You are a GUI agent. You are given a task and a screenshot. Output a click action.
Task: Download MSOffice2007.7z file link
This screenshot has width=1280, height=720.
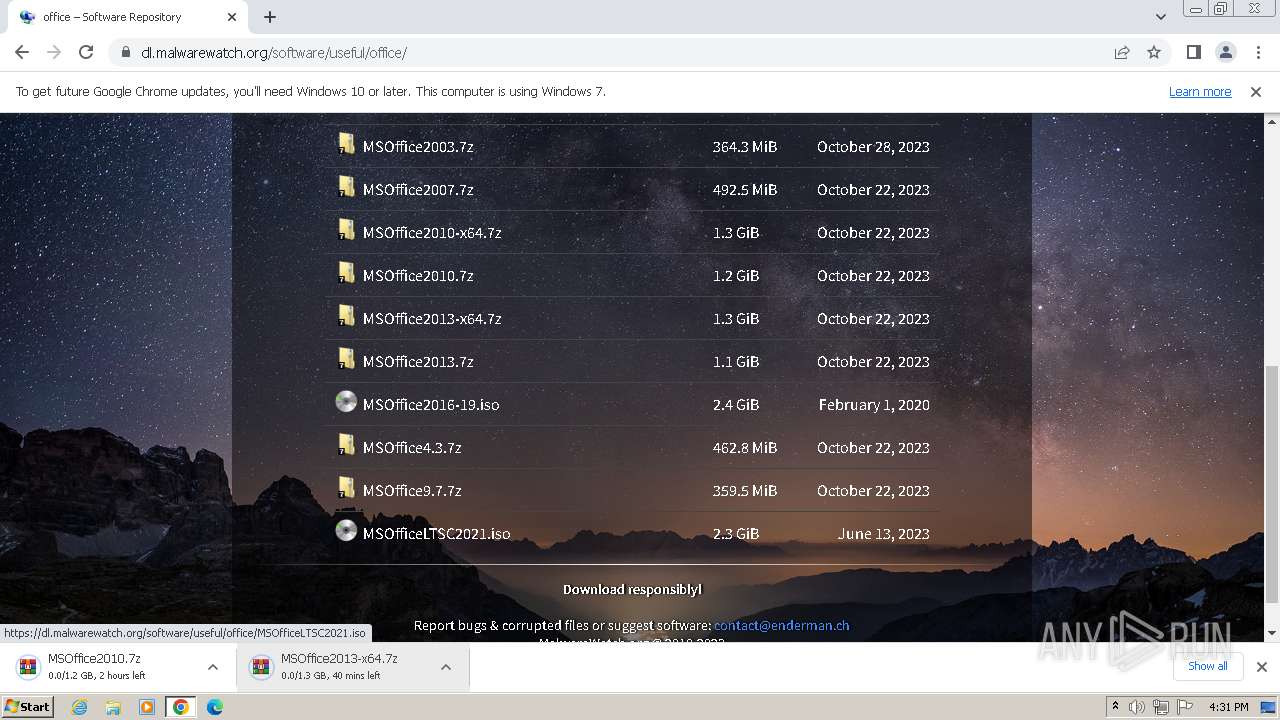[x=418, y=189]
